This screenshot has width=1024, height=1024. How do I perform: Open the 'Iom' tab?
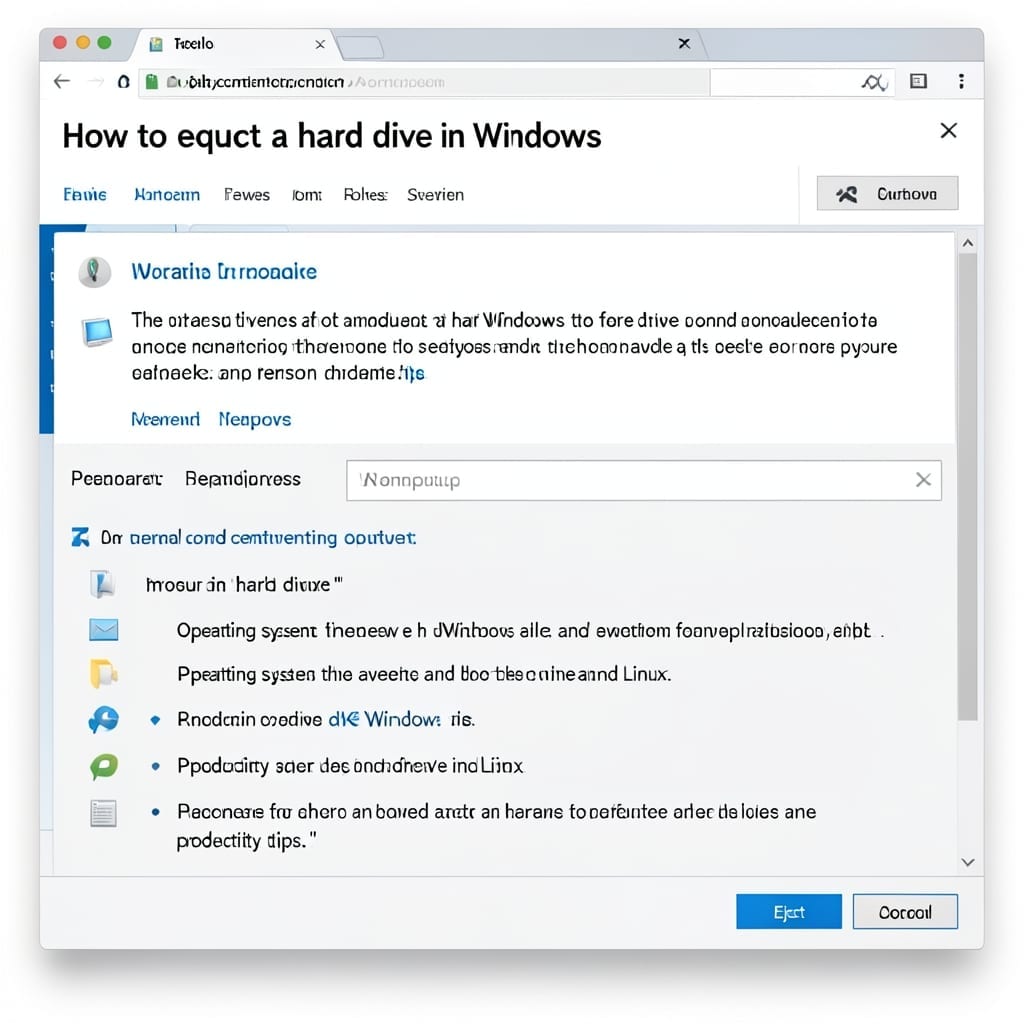point(307,195)
